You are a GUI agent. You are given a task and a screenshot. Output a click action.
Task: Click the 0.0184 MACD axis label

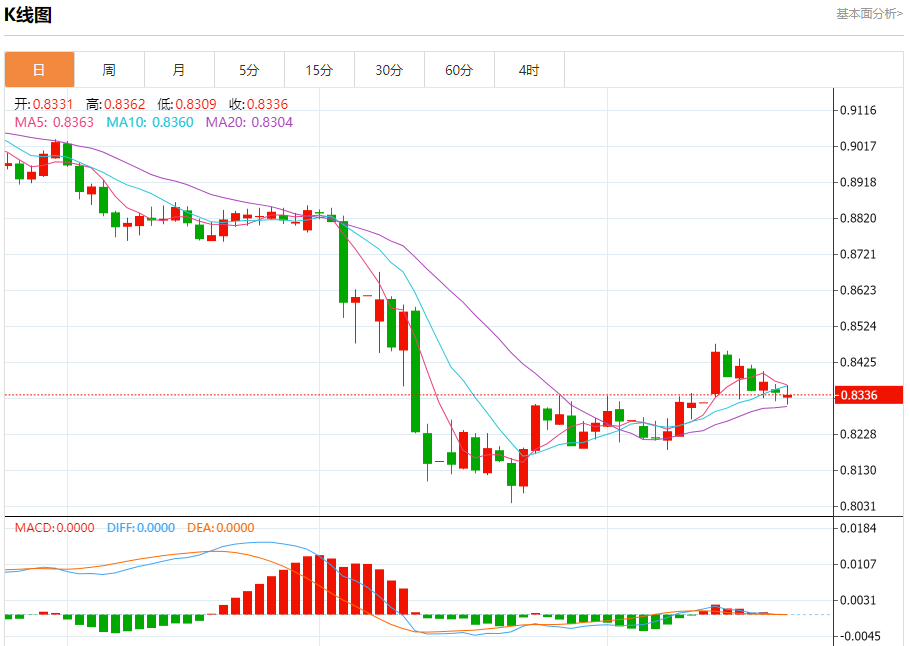tap(858, 528)
